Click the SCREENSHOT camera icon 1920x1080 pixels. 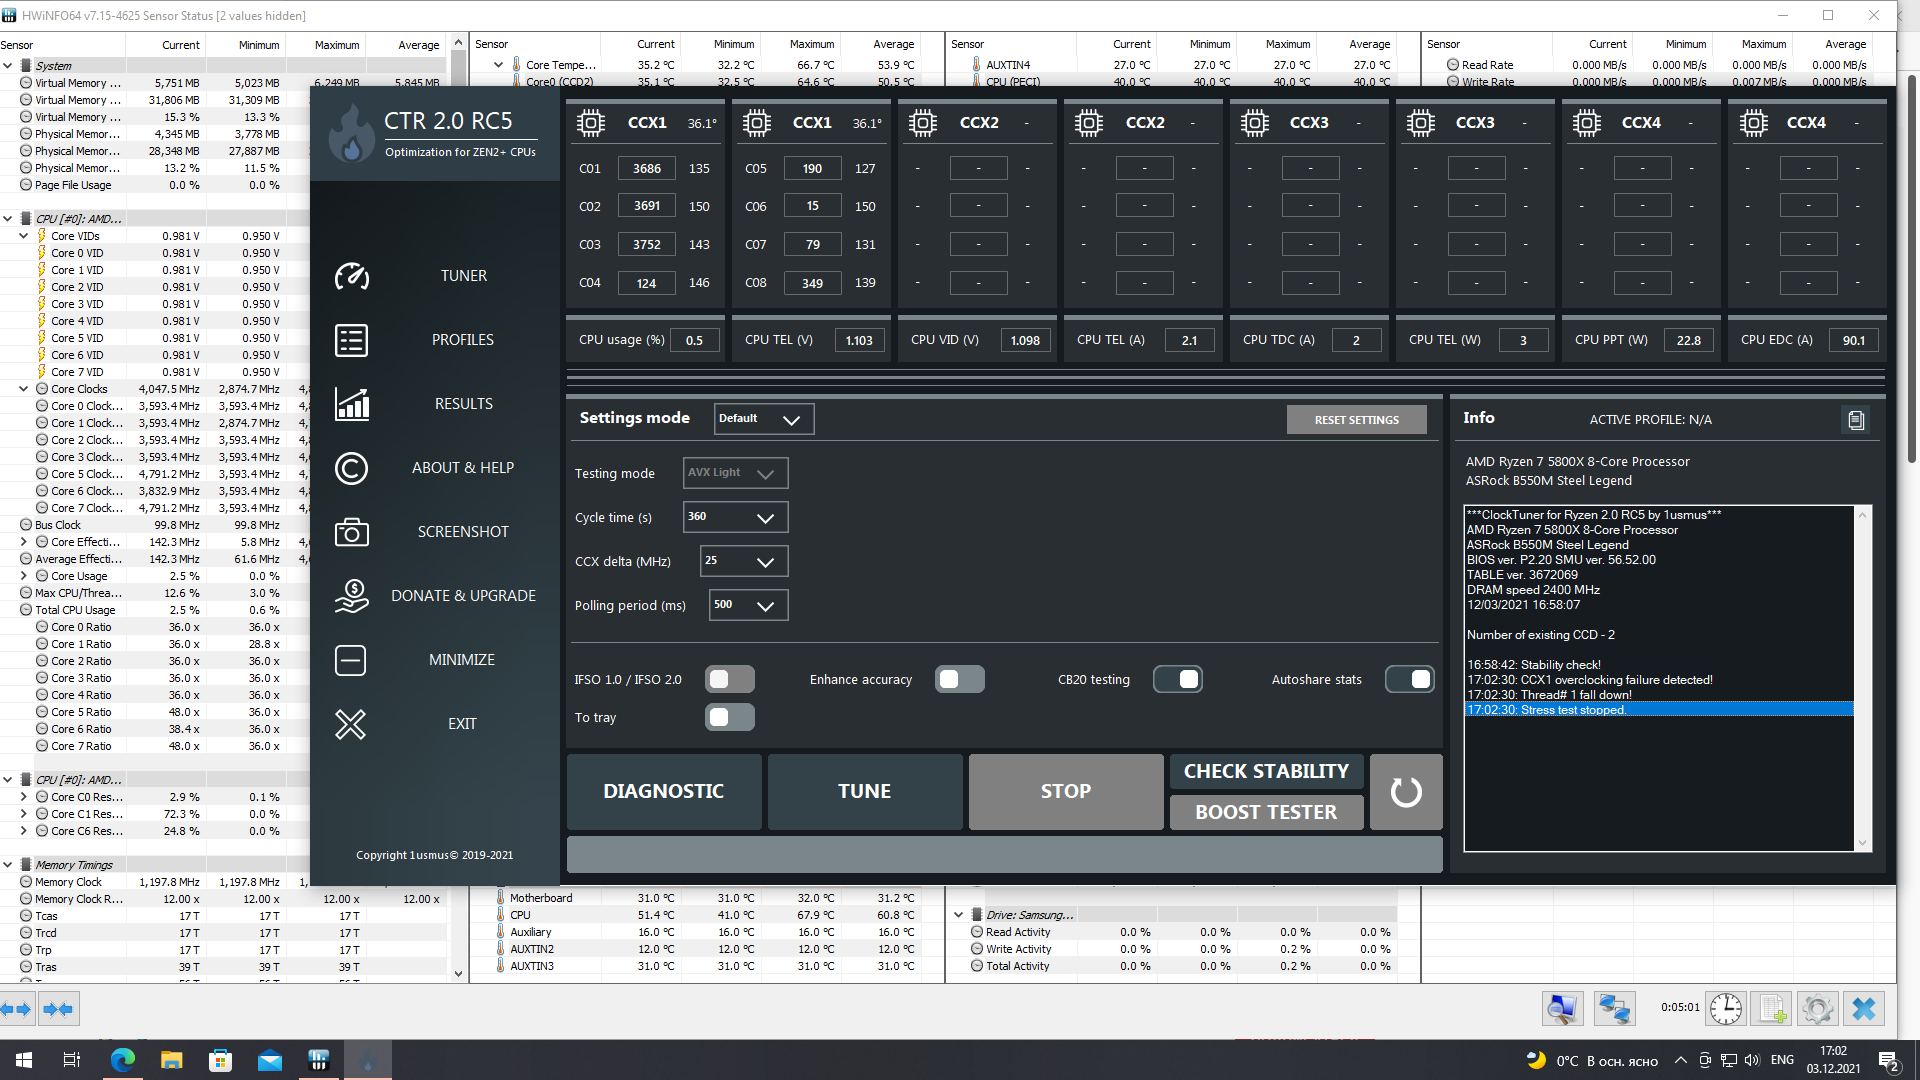(x=351, y=532)
